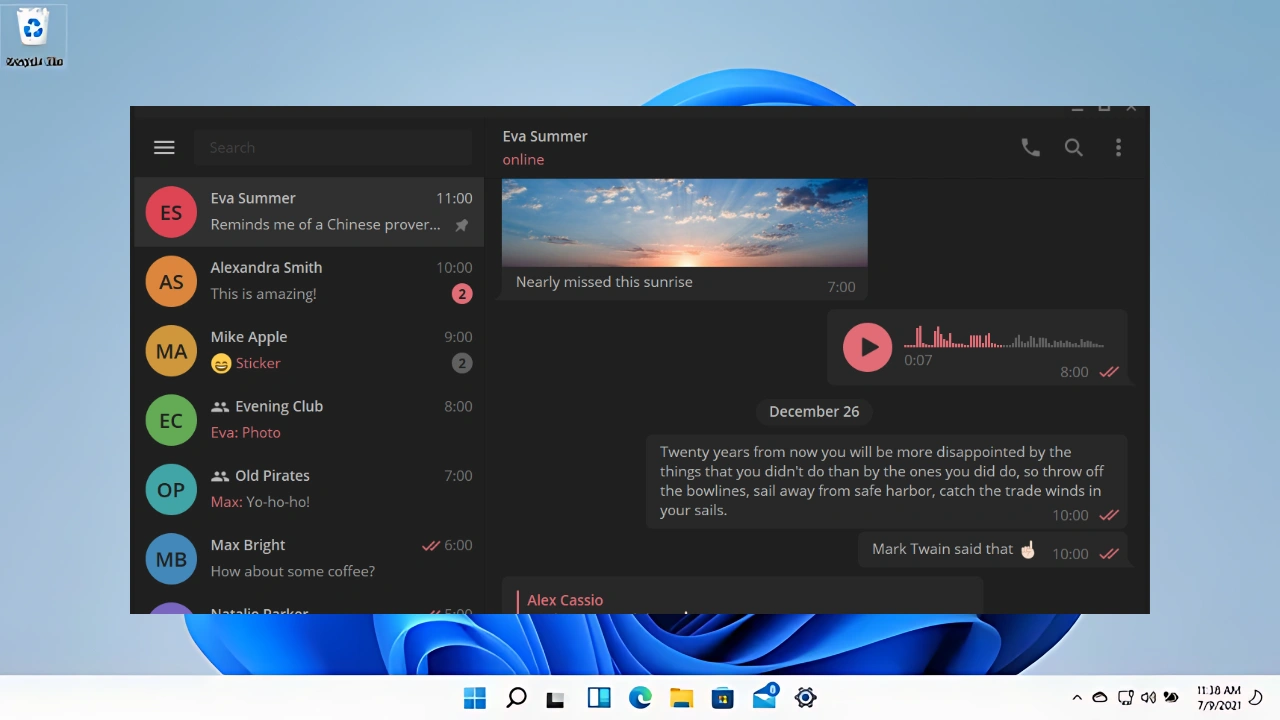Open Windows Search from the taskbar
The image size is (1280, 720).
coord(516,698)
